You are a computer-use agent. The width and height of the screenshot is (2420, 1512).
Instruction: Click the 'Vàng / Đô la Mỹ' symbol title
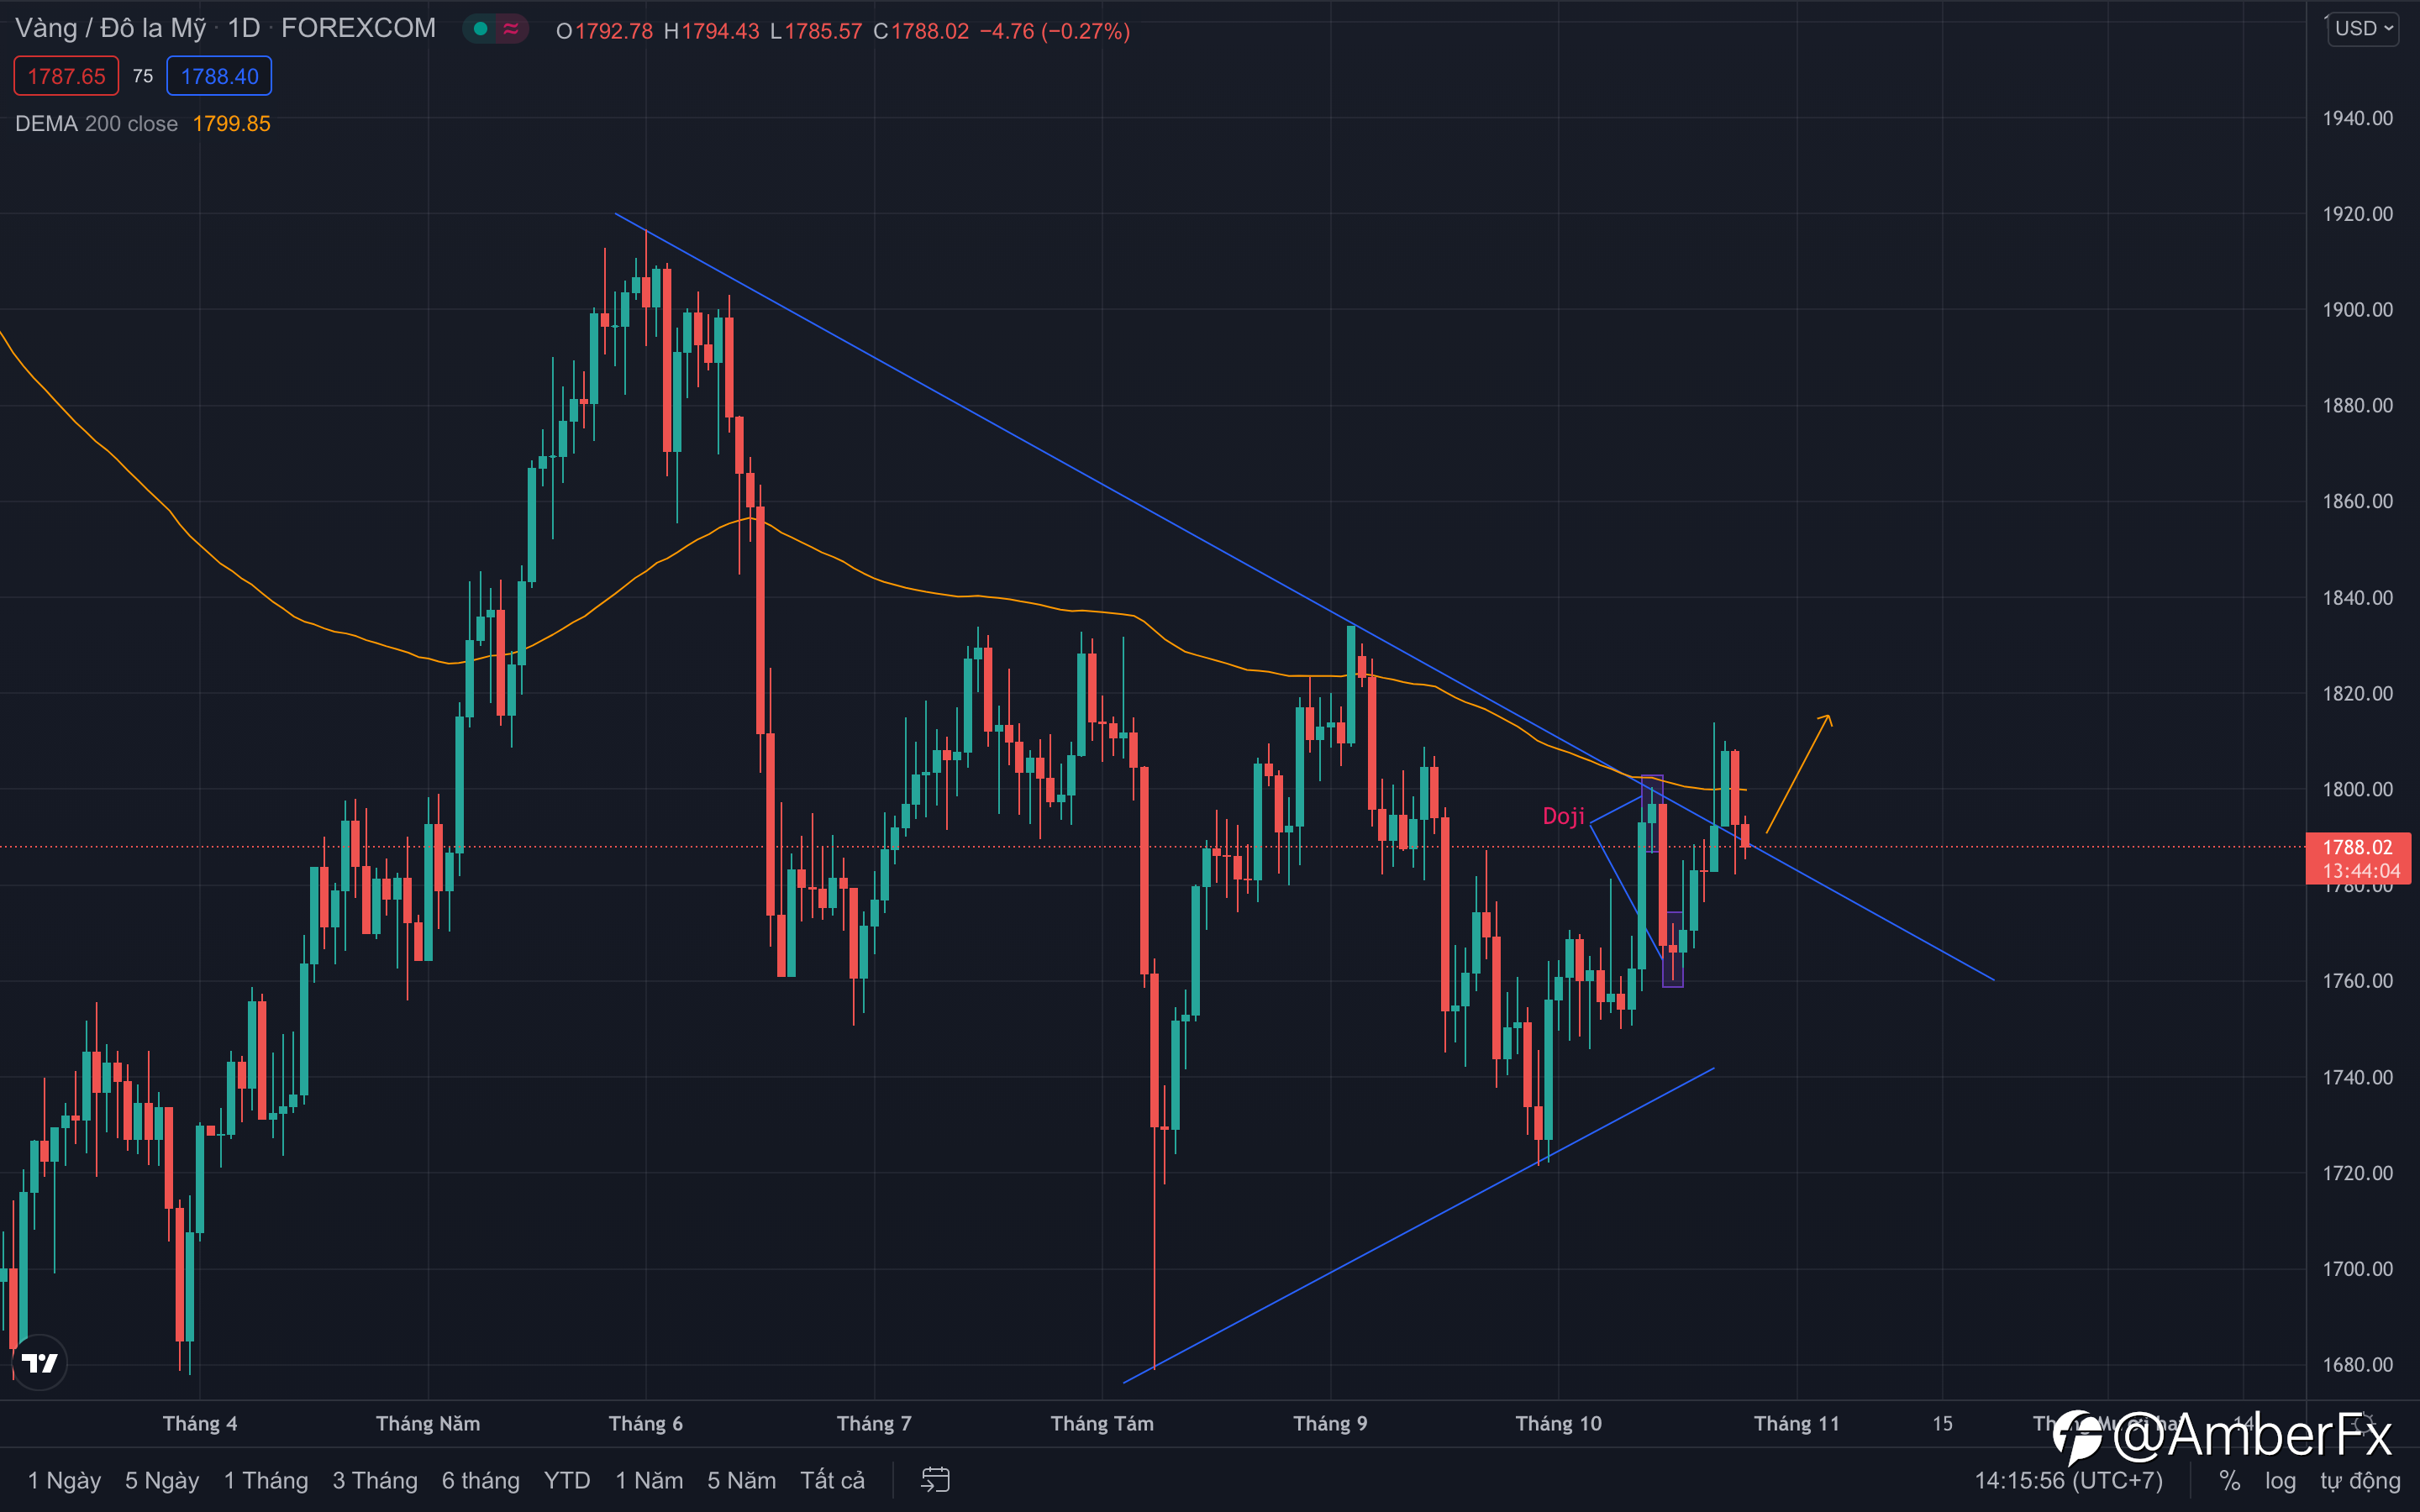(x=111, y=28)
